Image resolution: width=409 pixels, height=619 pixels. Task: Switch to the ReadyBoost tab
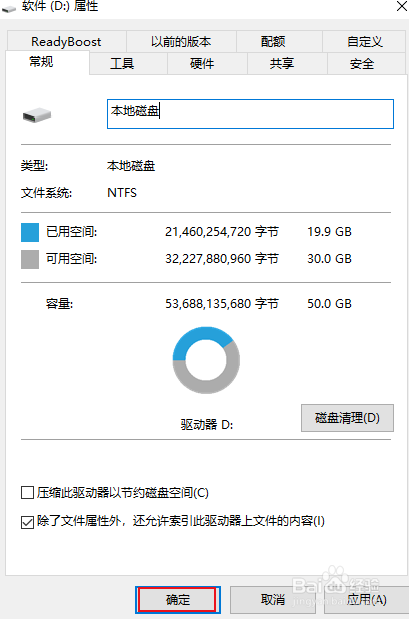[66, 41]
